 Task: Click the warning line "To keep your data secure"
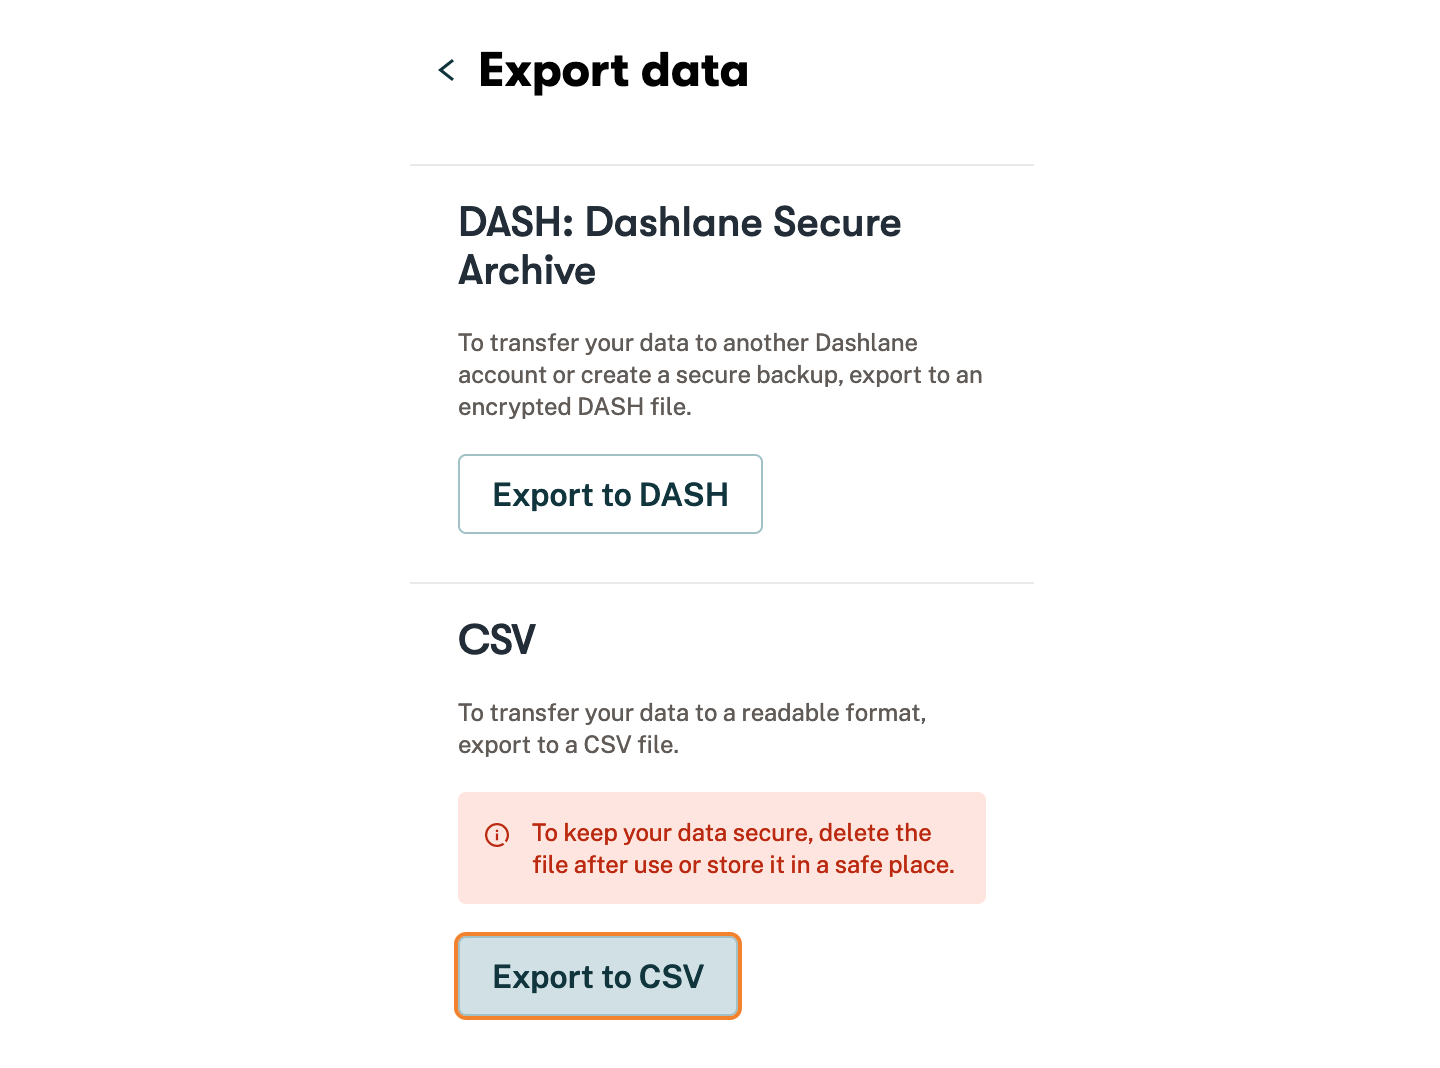point(731,833)
